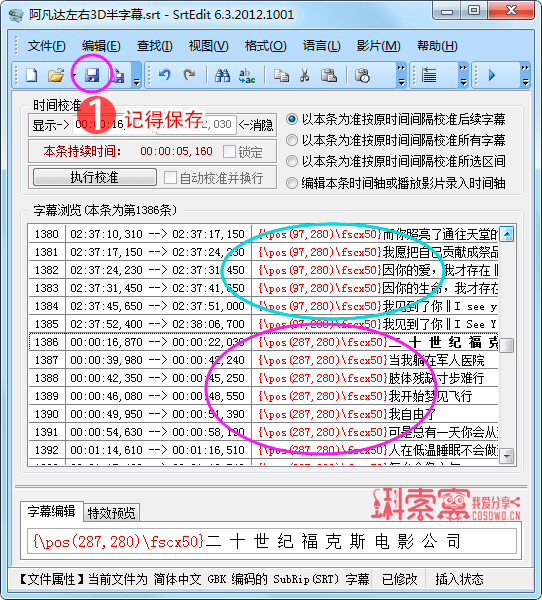The image size is (542, 600).
Task: Click the blue Play movie icon
Action: (492, 75)
